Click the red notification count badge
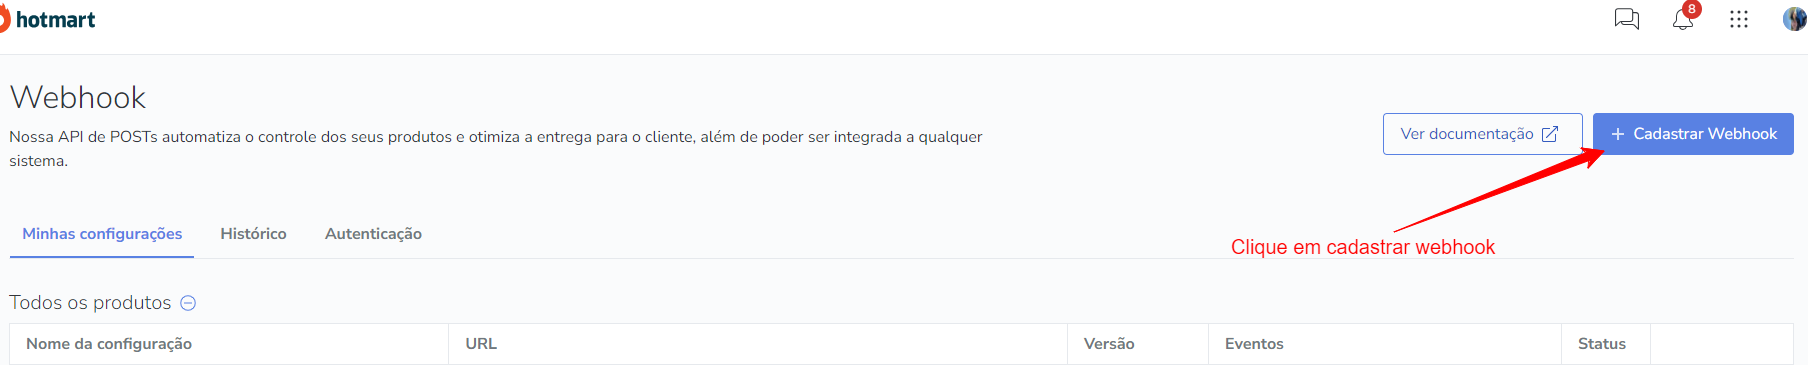The height and width of the screenshot is (365, 1808). point(1691,9)
